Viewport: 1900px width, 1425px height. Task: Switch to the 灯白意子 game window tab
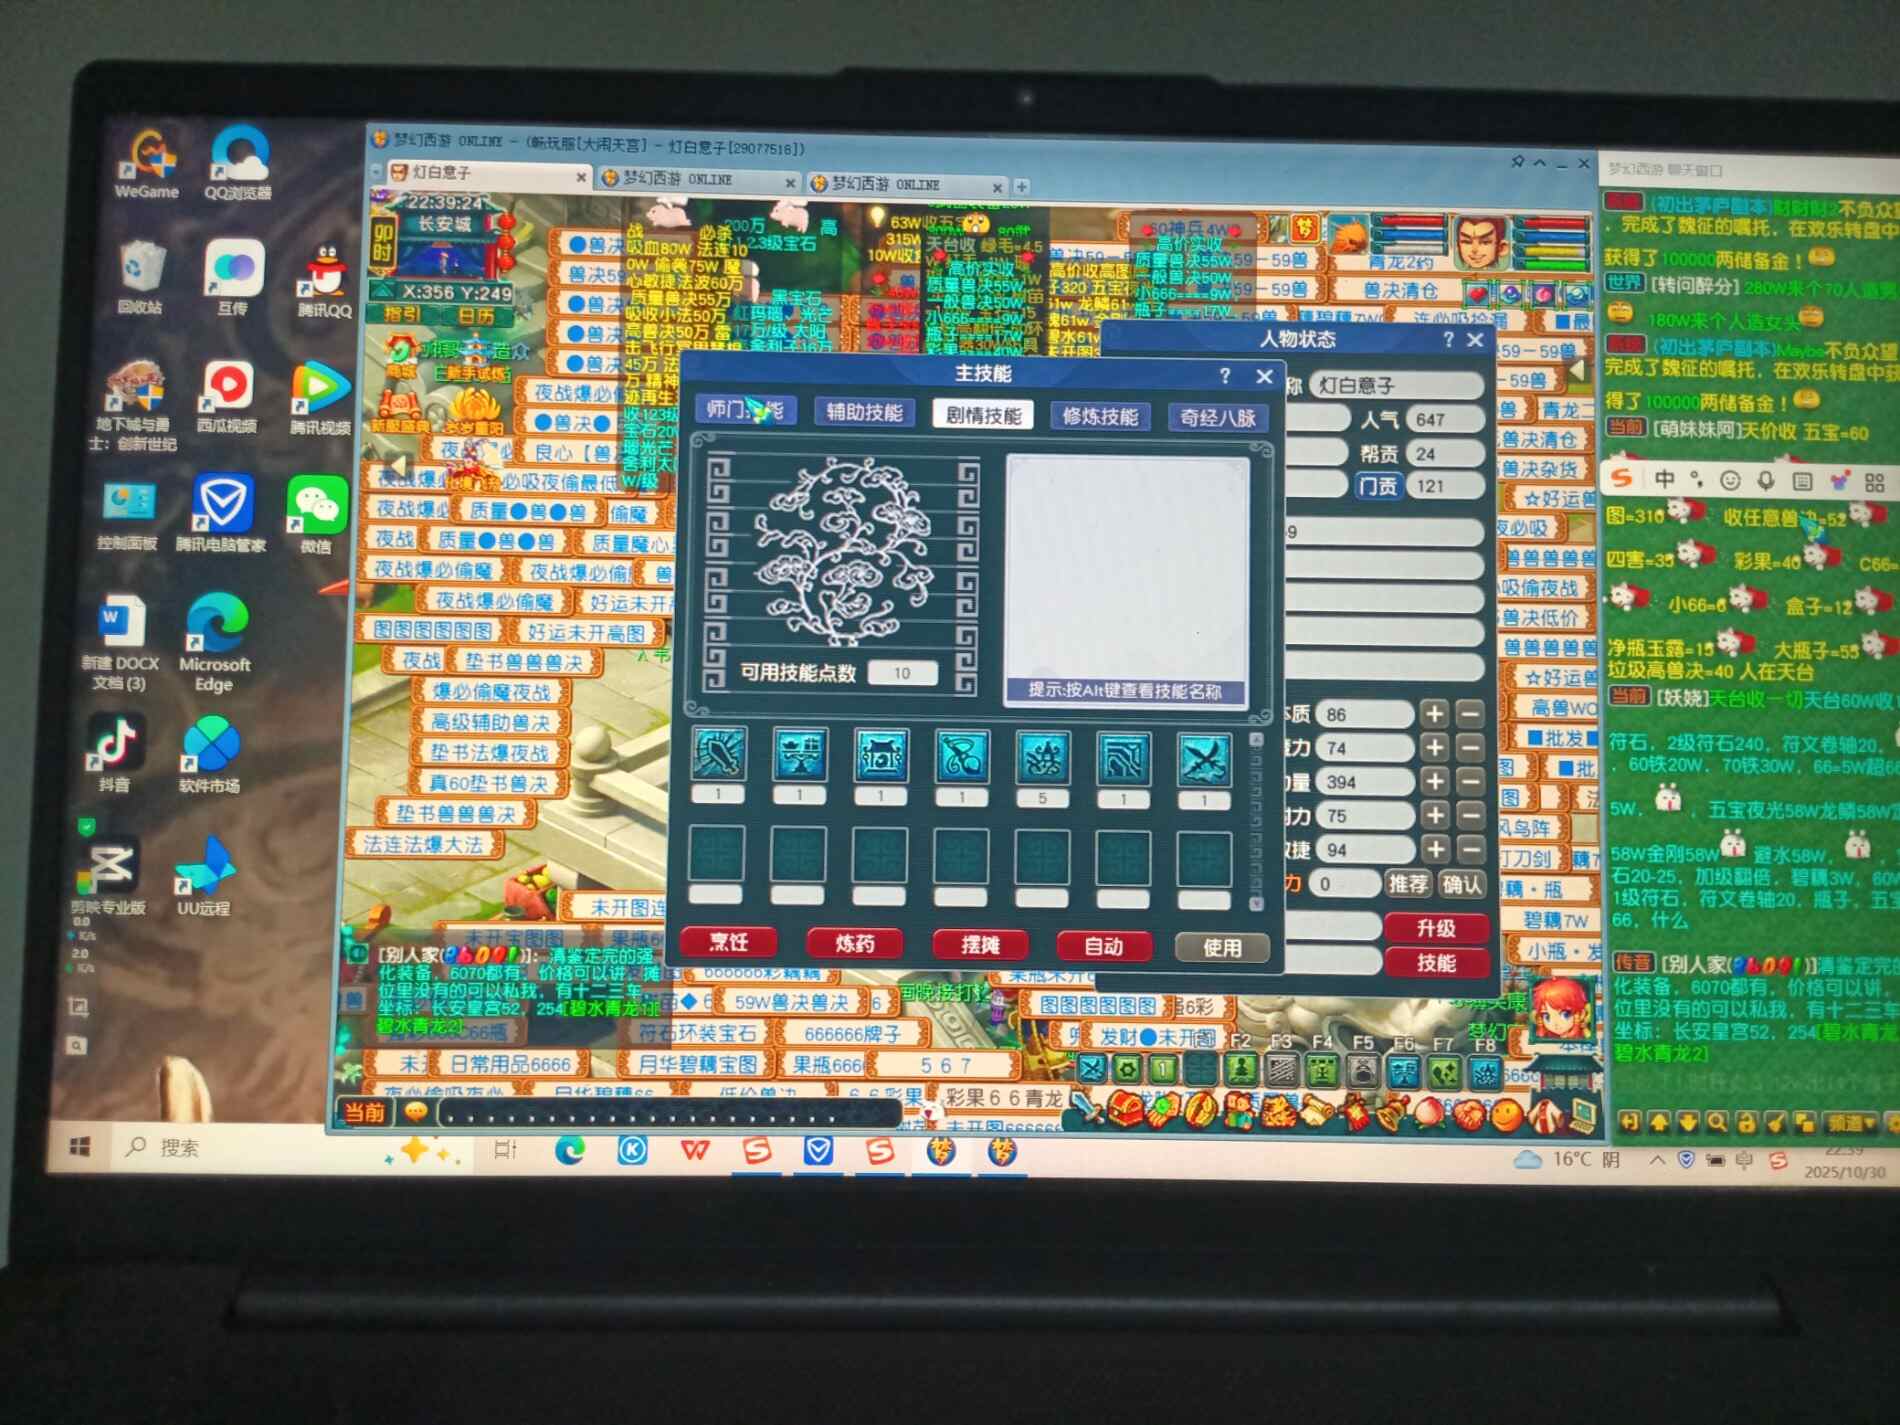pyautogui.click(x=488, y=173)
